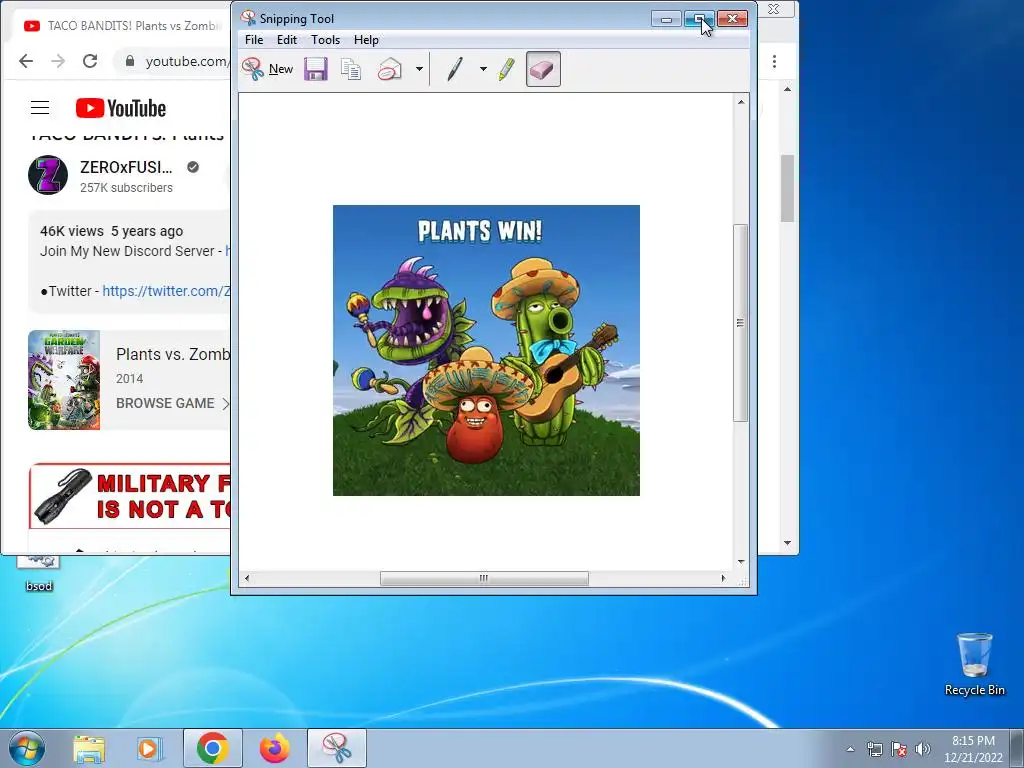Open the Twitter link in description
The width and height of the screenshot is (1024, 768).
click(x=167, y=291)
